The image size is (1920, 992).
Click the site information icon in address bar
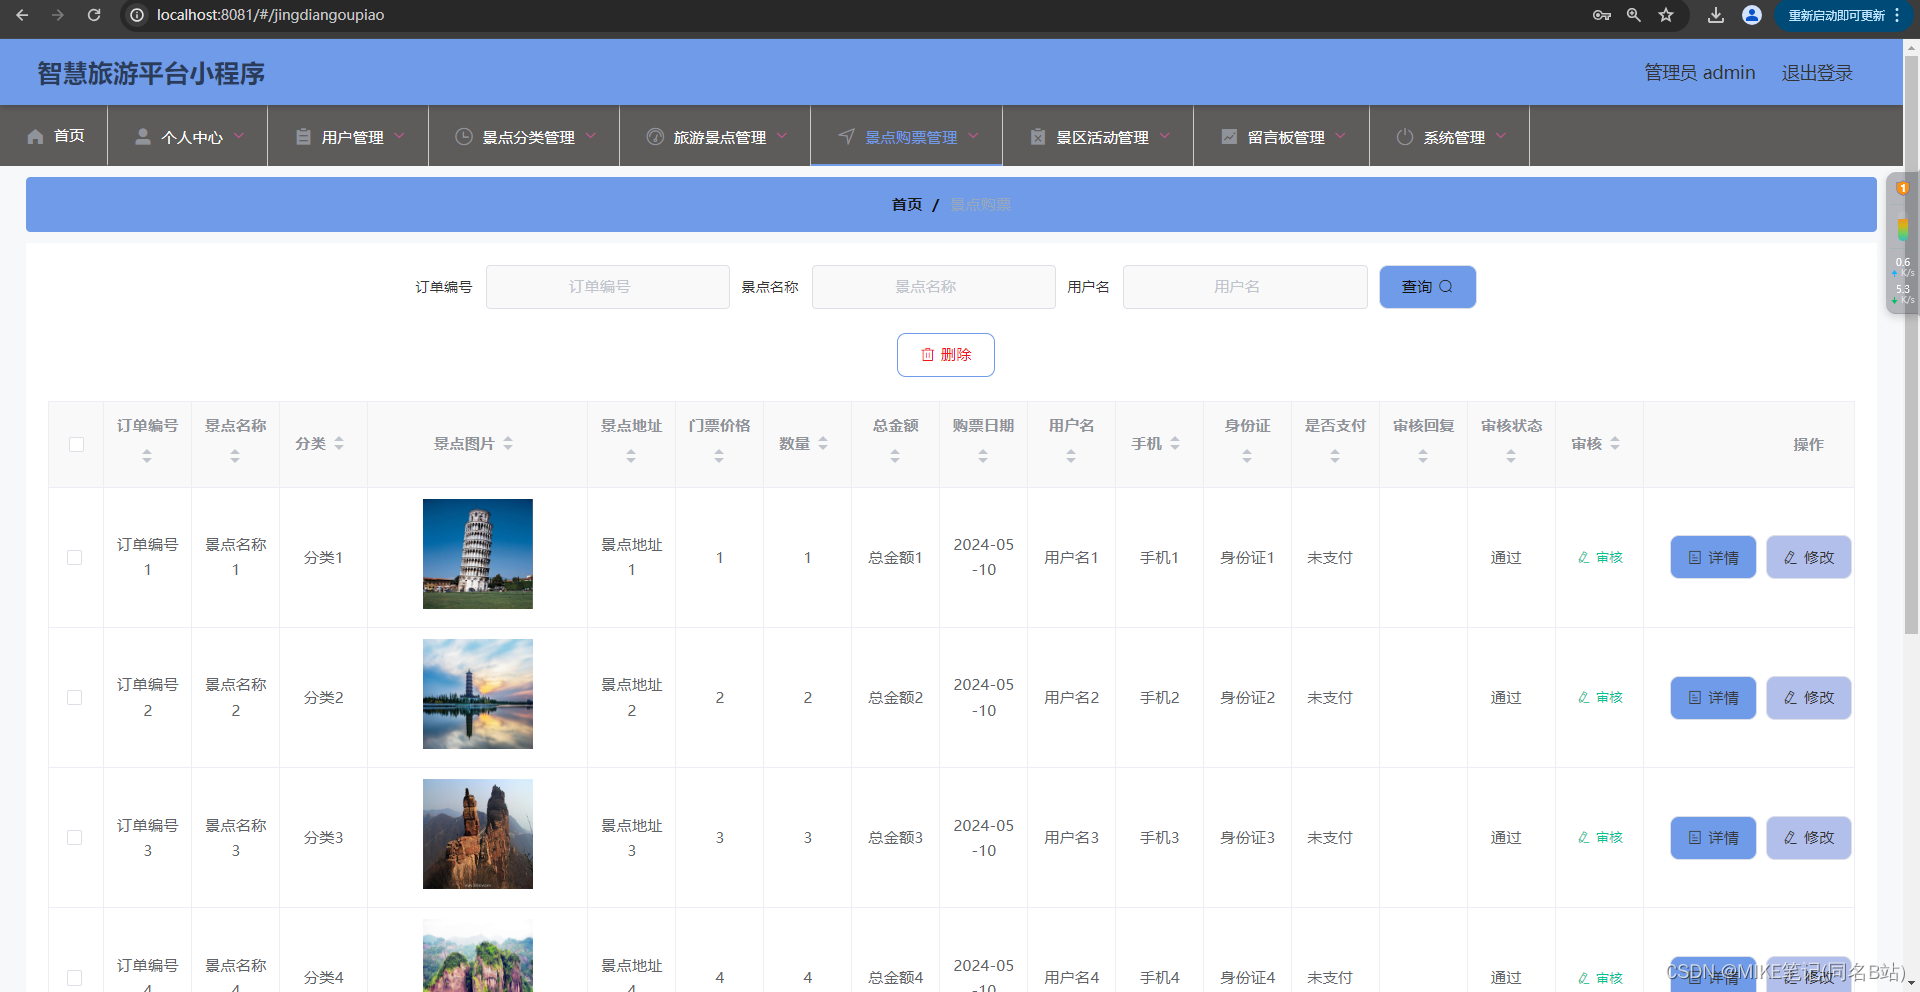pos(137,15)
